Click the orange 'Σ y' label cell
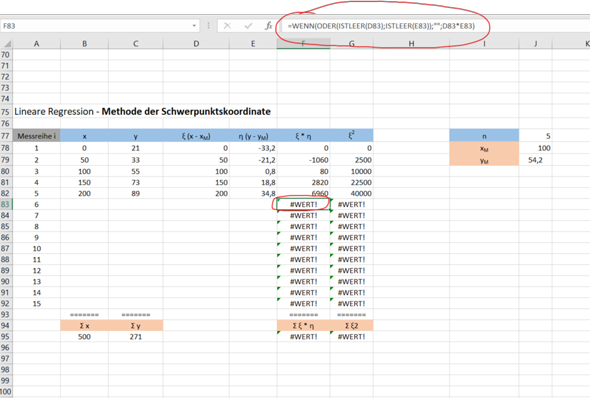Image resolution: width=590 pixels, height=398 pixels. (135, 325)
